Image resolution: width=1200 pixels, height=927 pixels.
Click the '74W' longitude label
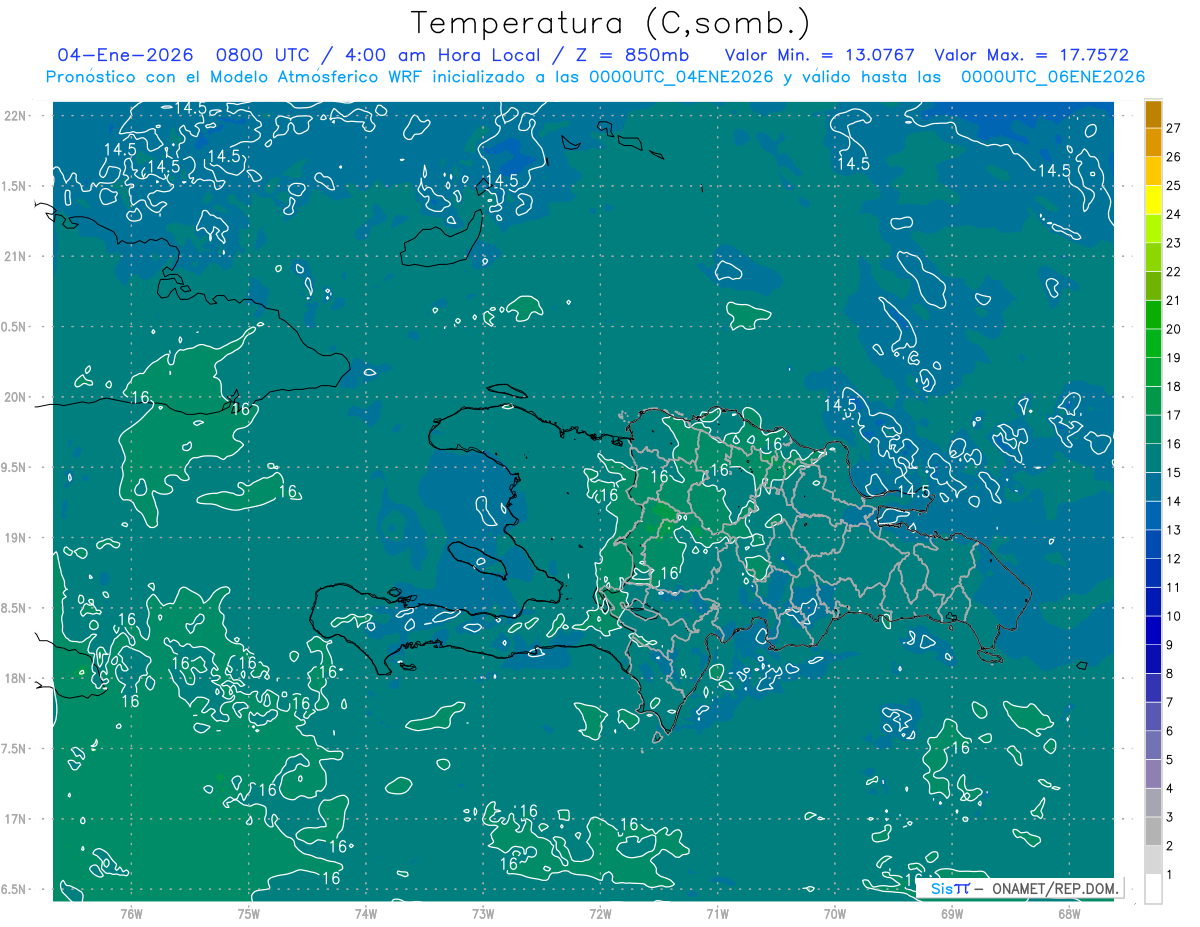tap(365, 913)
